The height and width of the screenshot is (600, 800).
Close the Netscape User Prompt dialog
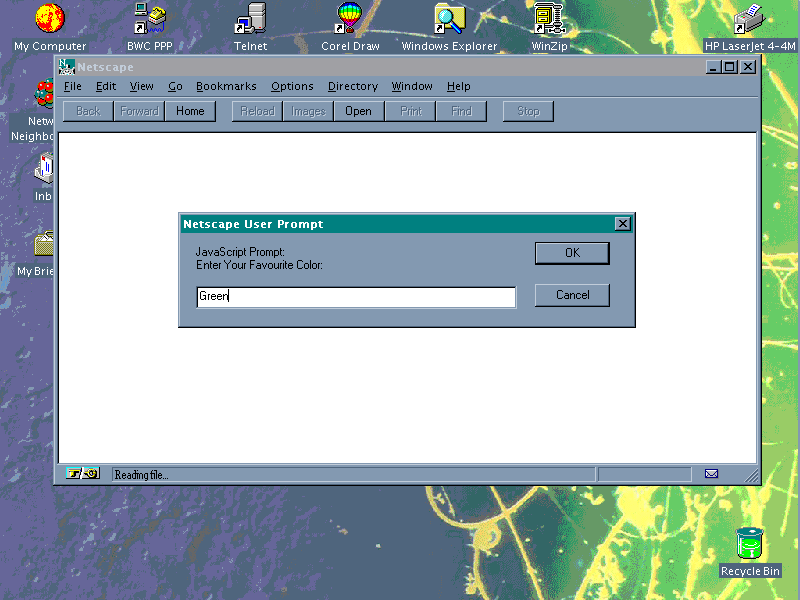pos(623,224)
